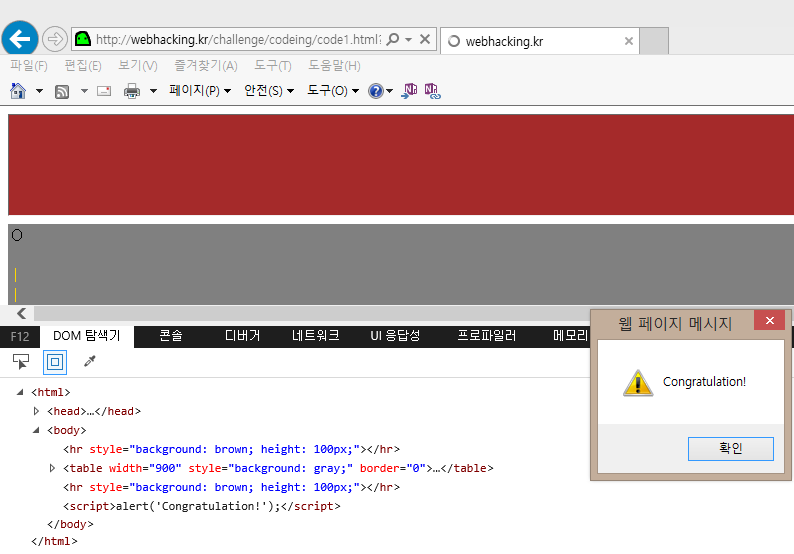This screenshot has height=554, width=794.
Task: Collapse the body node
Action: (x=36, y=430)
